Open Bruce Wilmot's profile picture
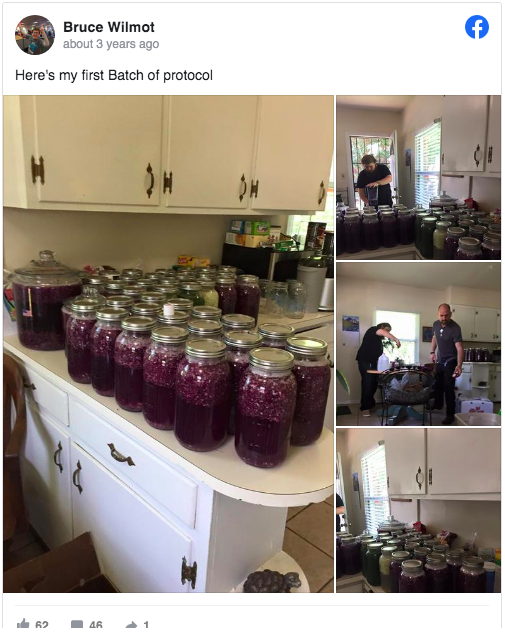505x634 pixels. (35, 35)
